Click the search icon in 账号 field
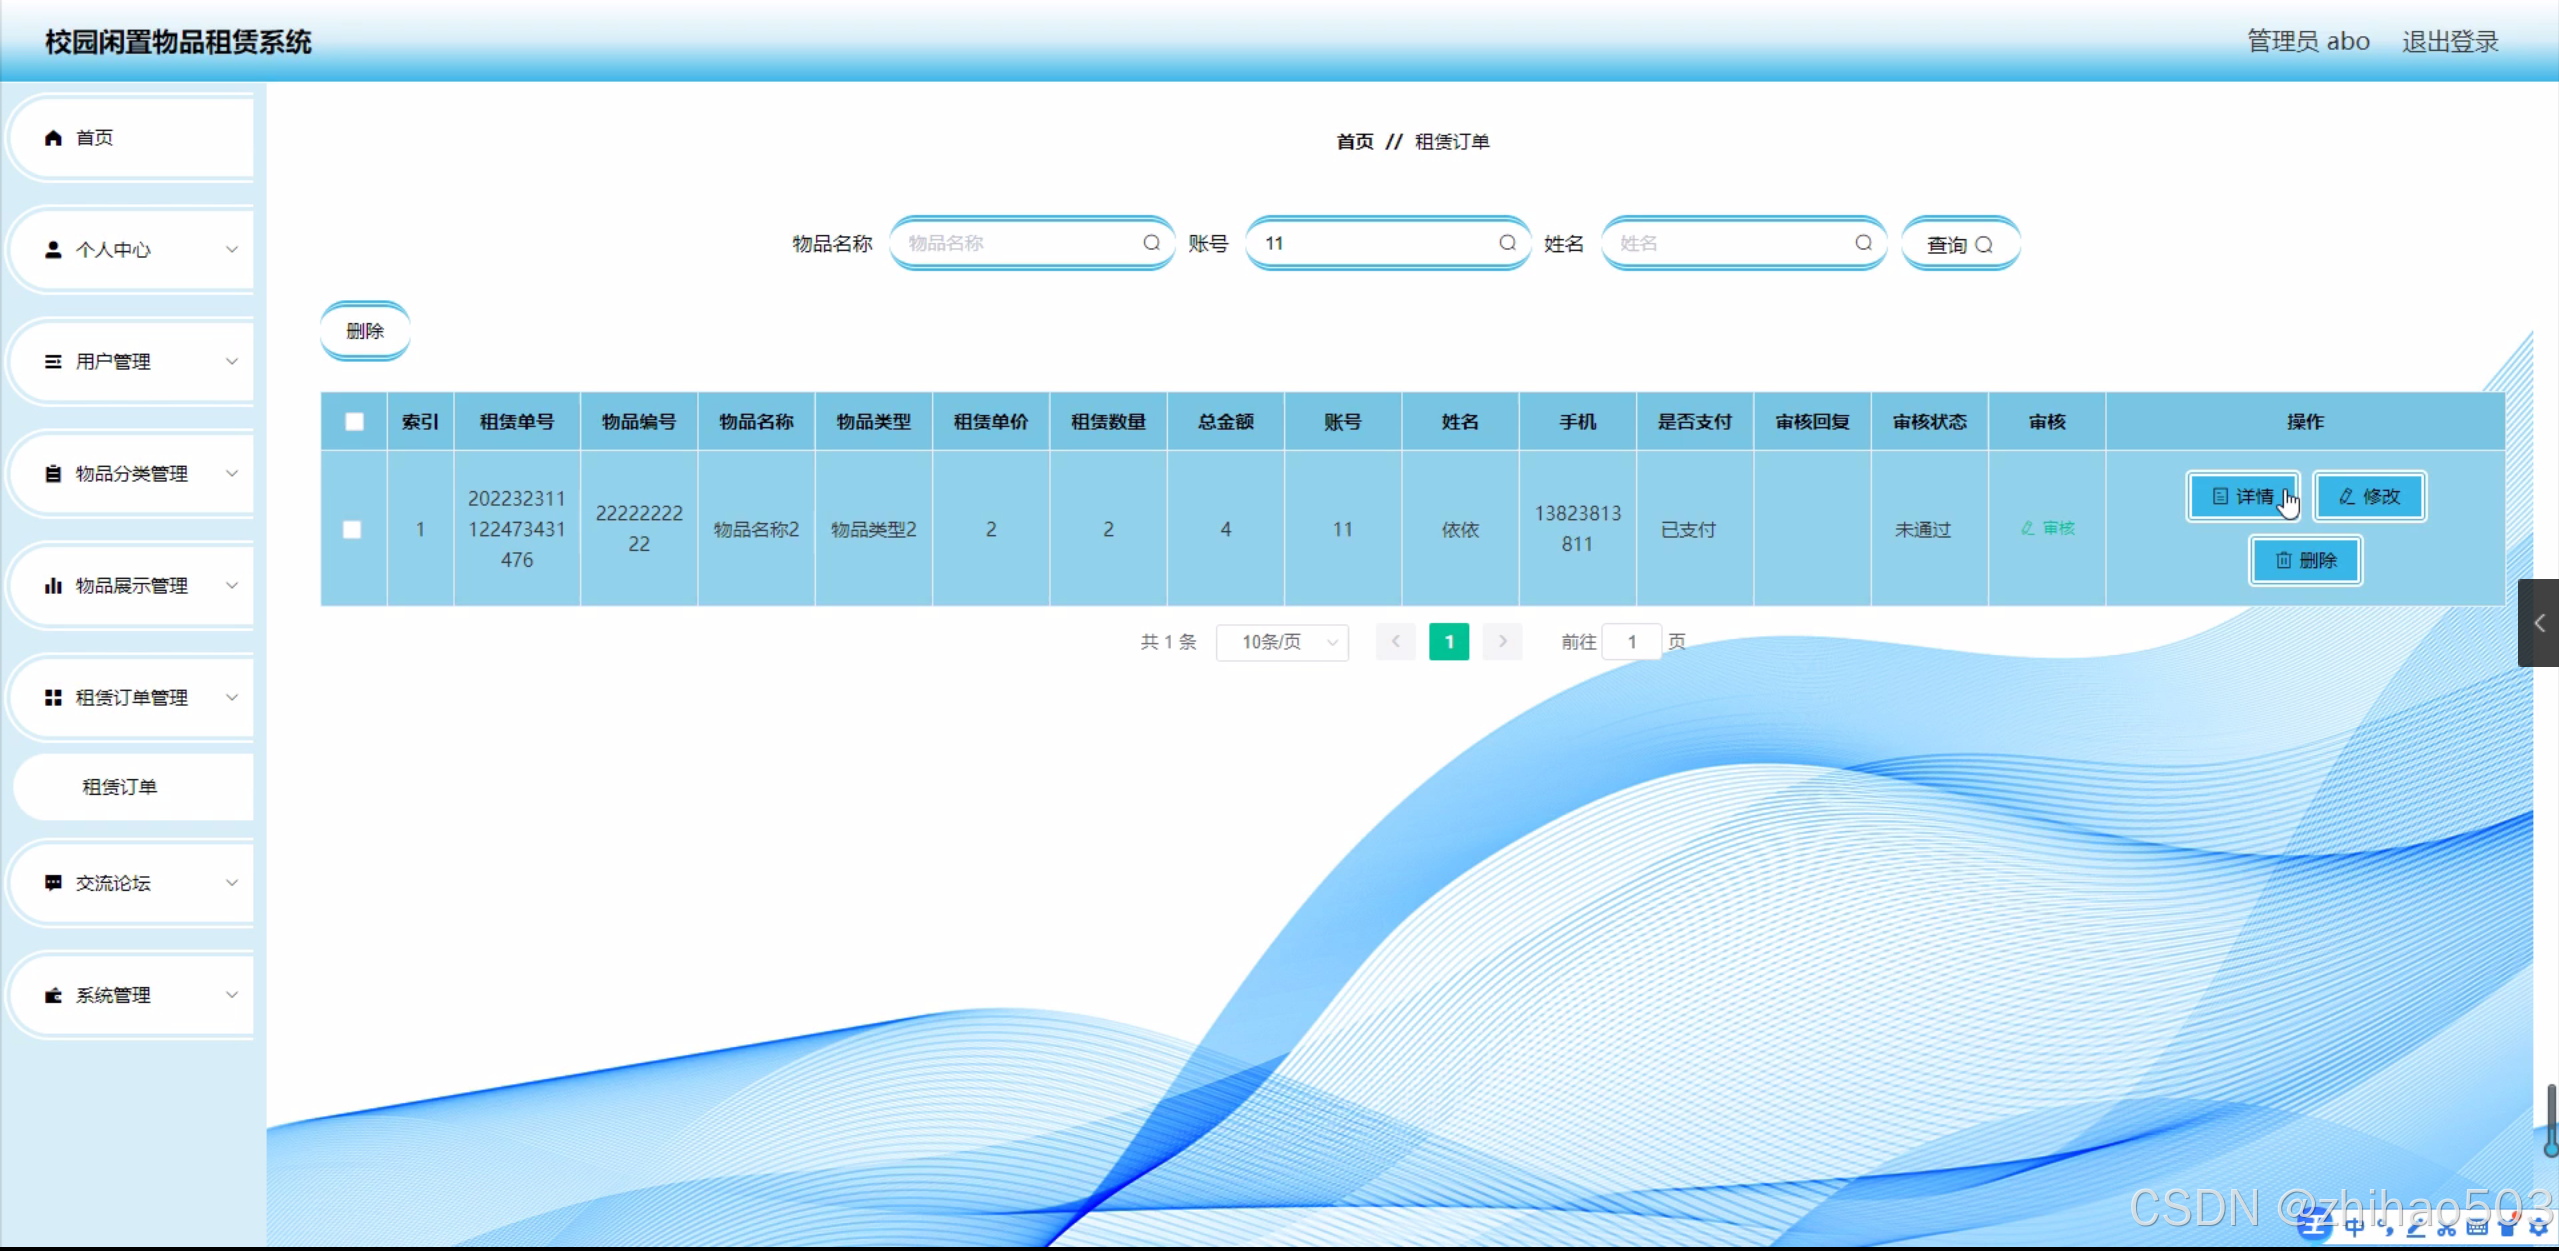The image size is (2559, 1251). tap(1507, 243)
